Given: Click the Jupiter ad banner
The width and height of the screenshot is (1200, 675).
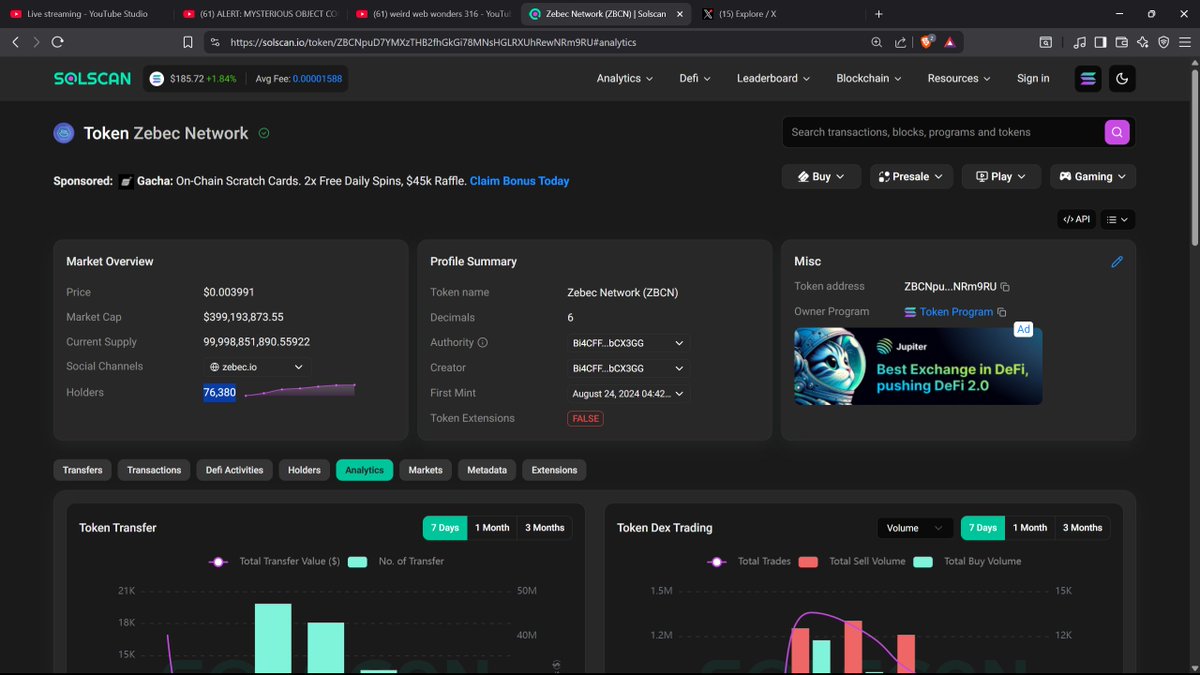Looking at the screenshot, I should (x=918, y=365).
